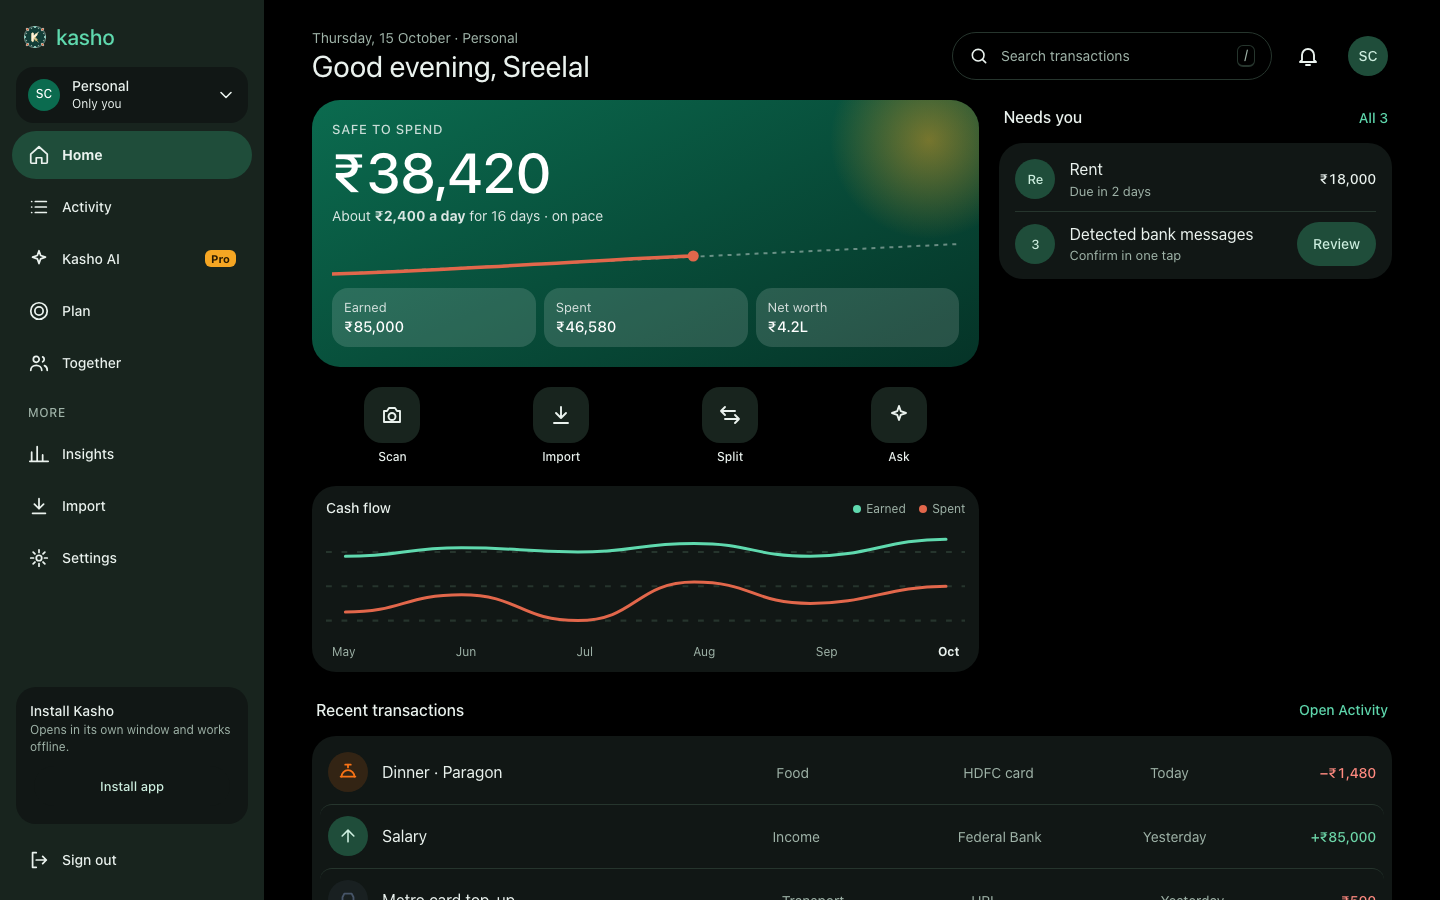
Task: Expand the Personal account switcher
Action: 132,95
